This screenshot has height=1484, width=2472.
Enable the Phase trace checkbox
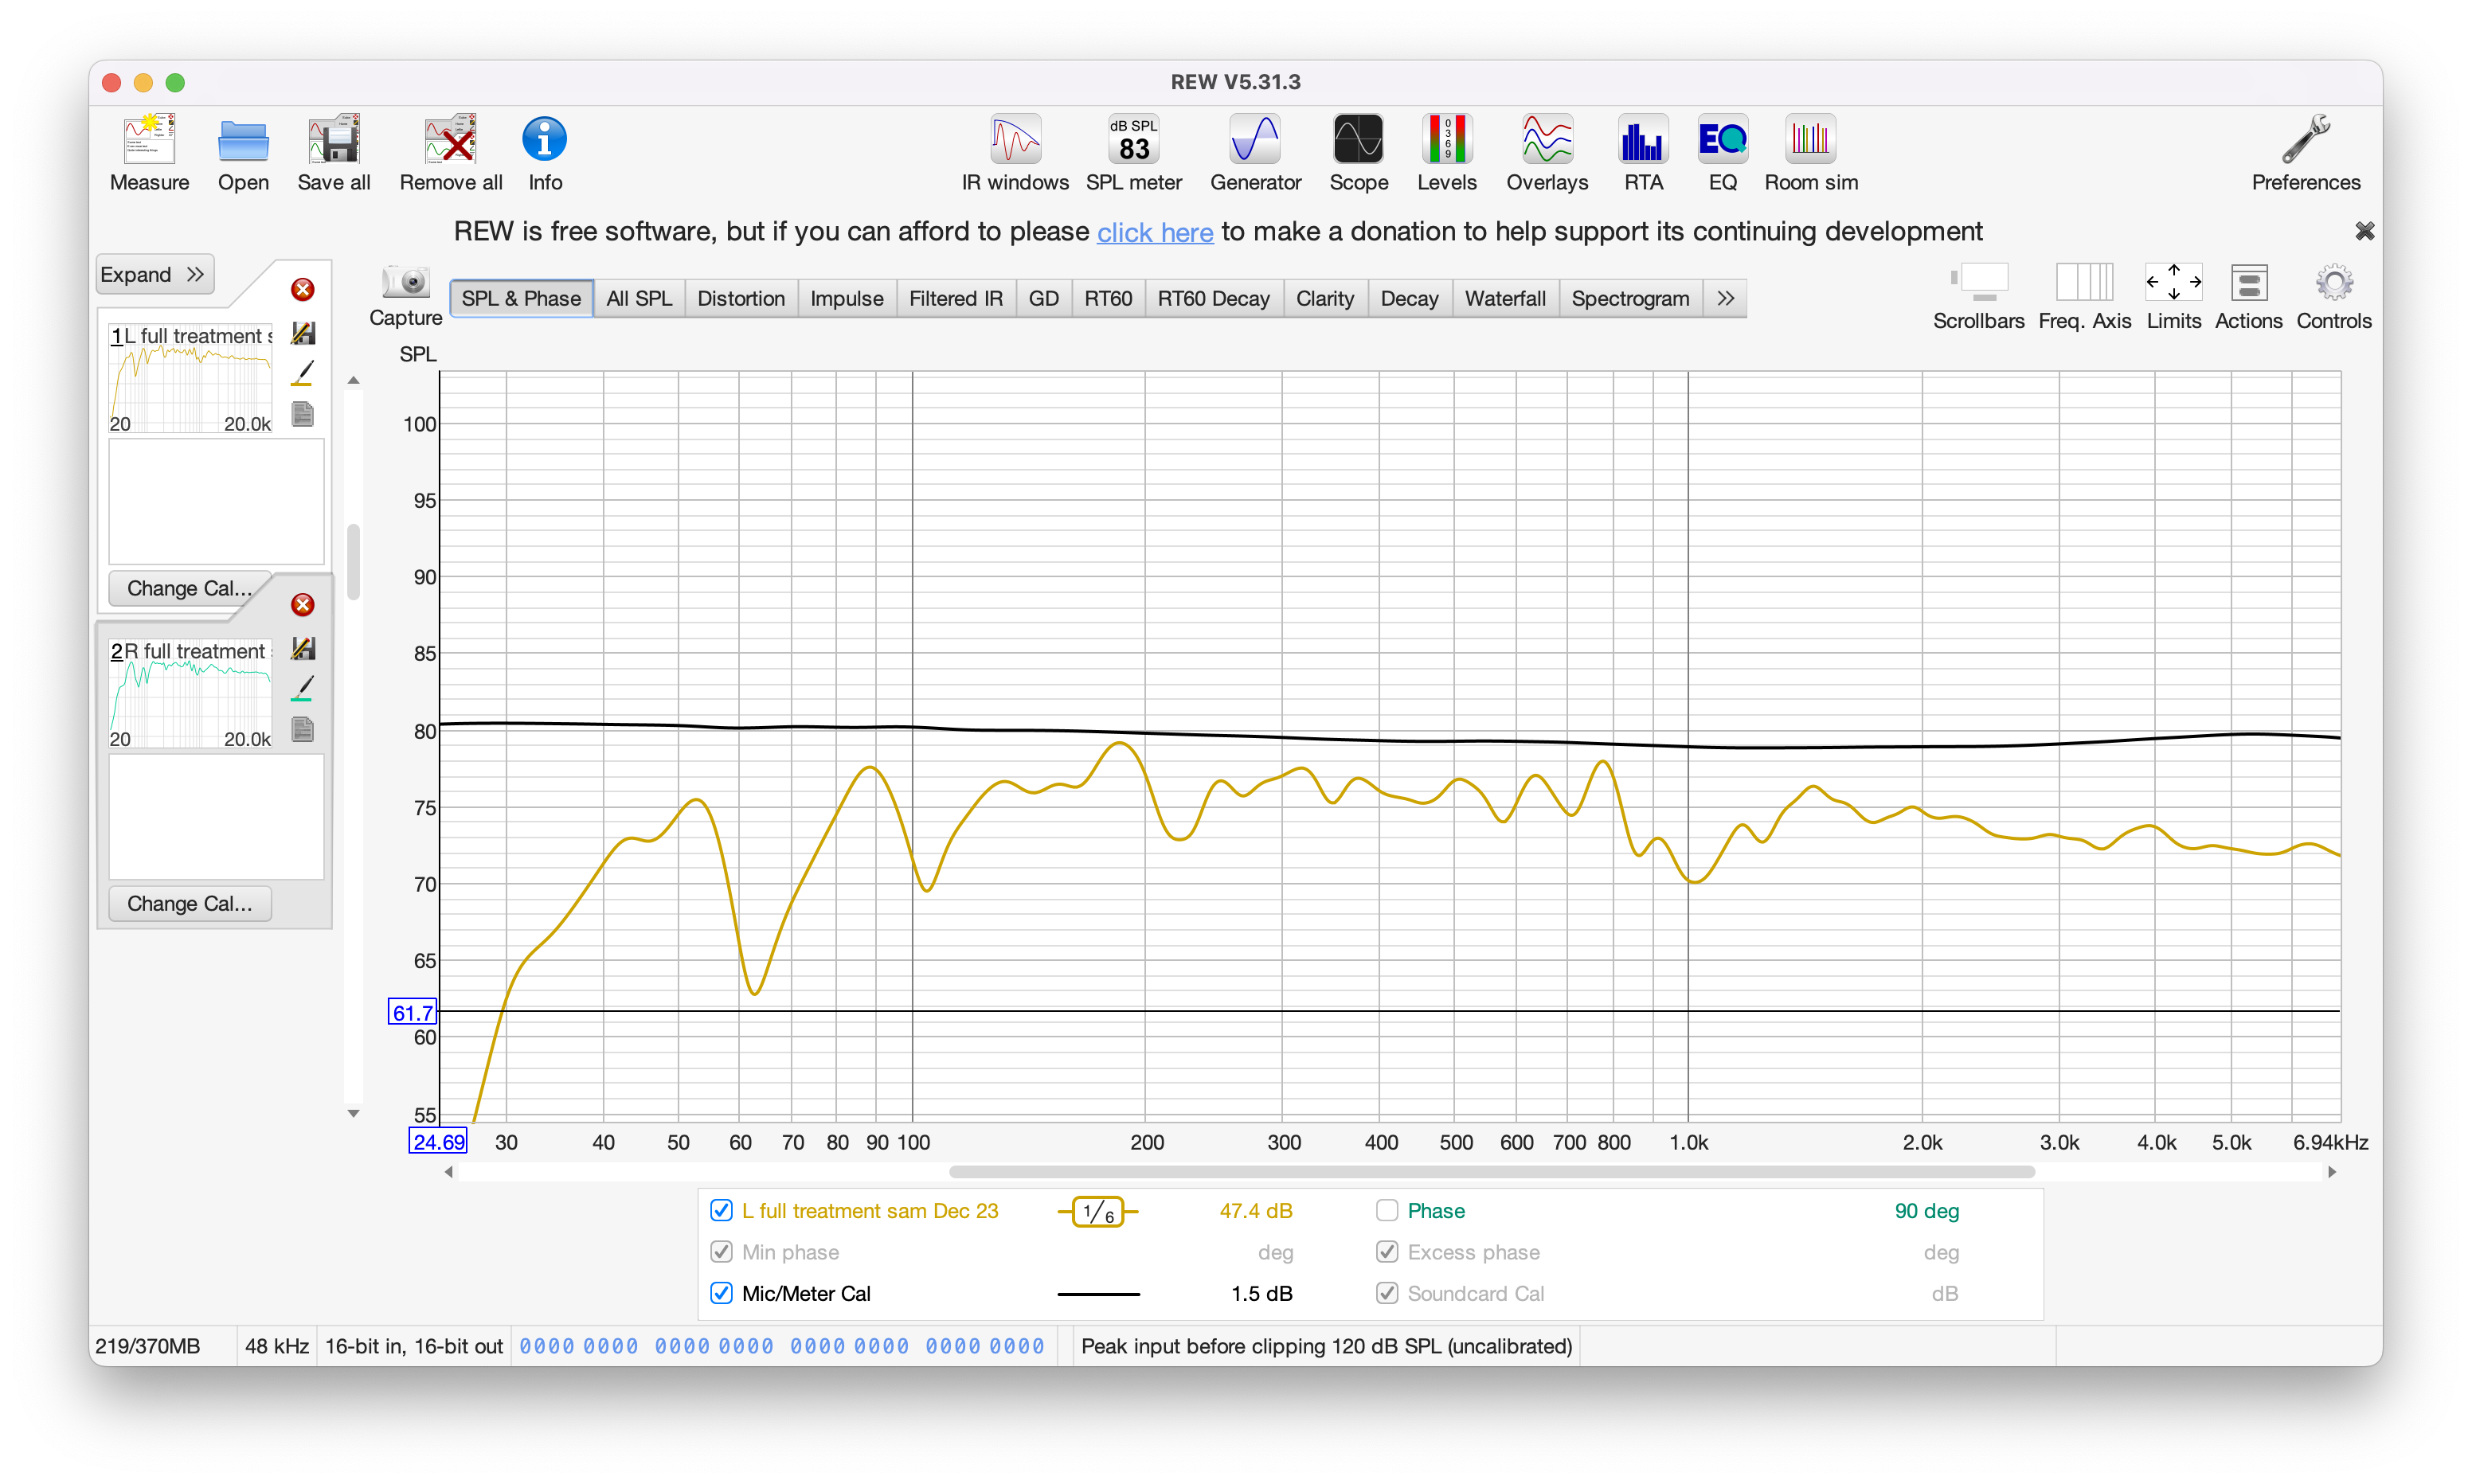1387,1211
